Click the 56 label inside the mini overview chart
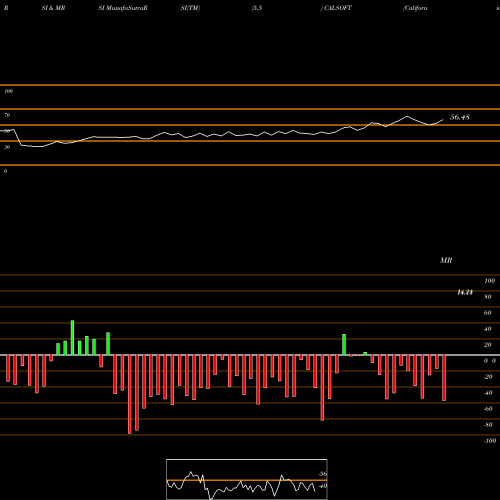500x500 pixels. click(x=322, y=474)
